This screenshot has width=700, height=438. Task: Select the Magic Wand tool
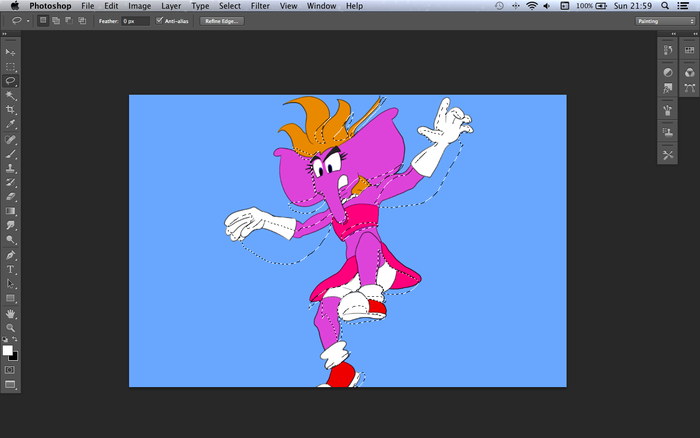click(11, 95)
